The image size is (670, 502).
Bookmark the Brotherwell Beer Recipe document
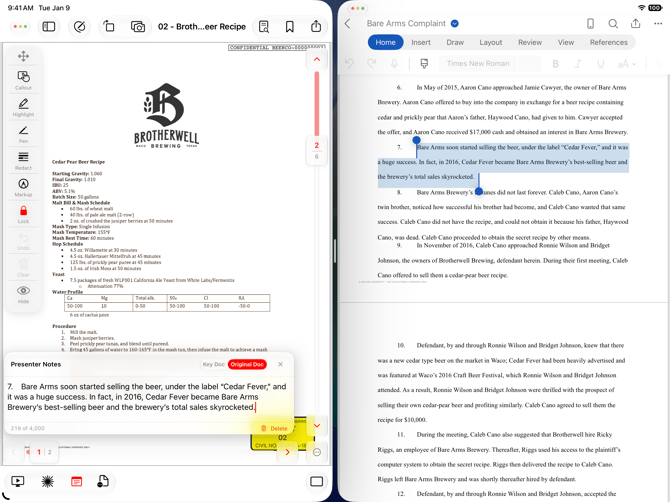point(290,26)
